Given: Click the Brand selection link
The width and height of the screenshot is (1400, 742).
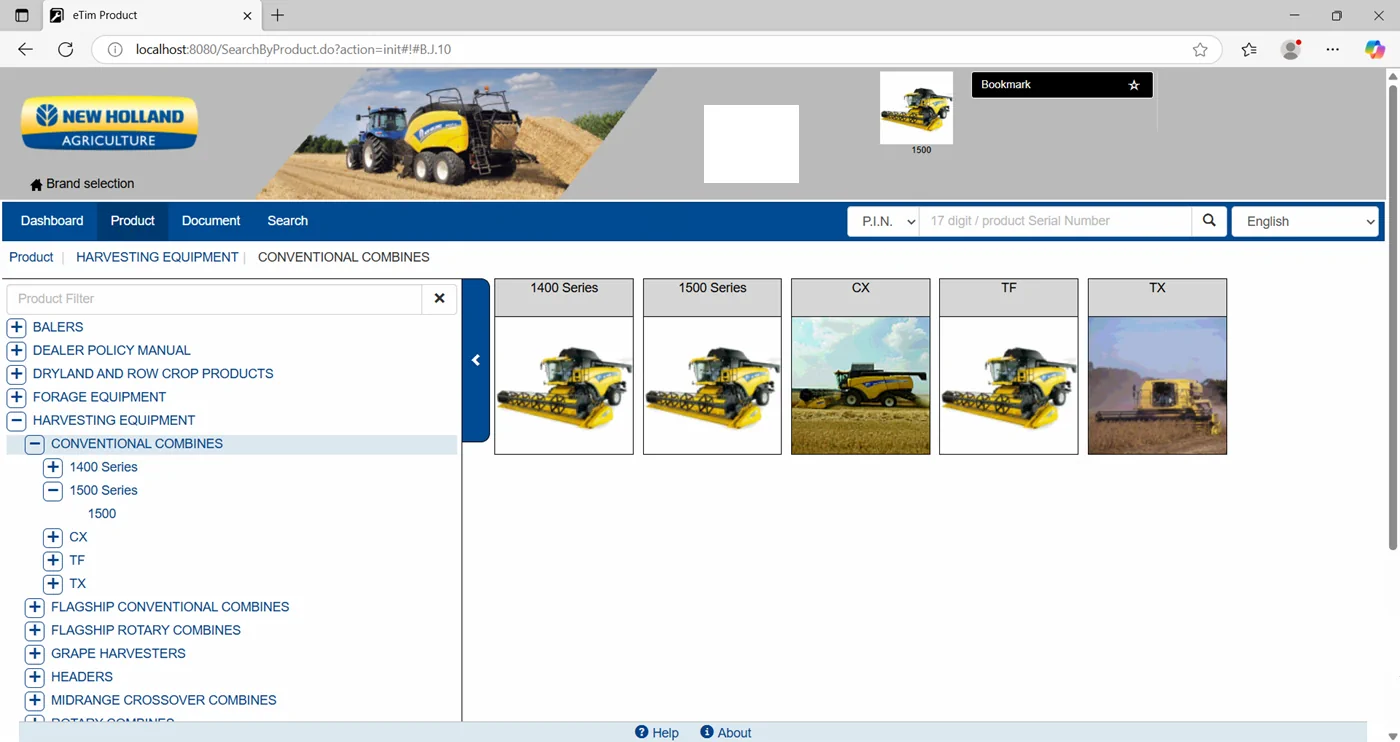Looking at the screenshot, I should point(90,184).
